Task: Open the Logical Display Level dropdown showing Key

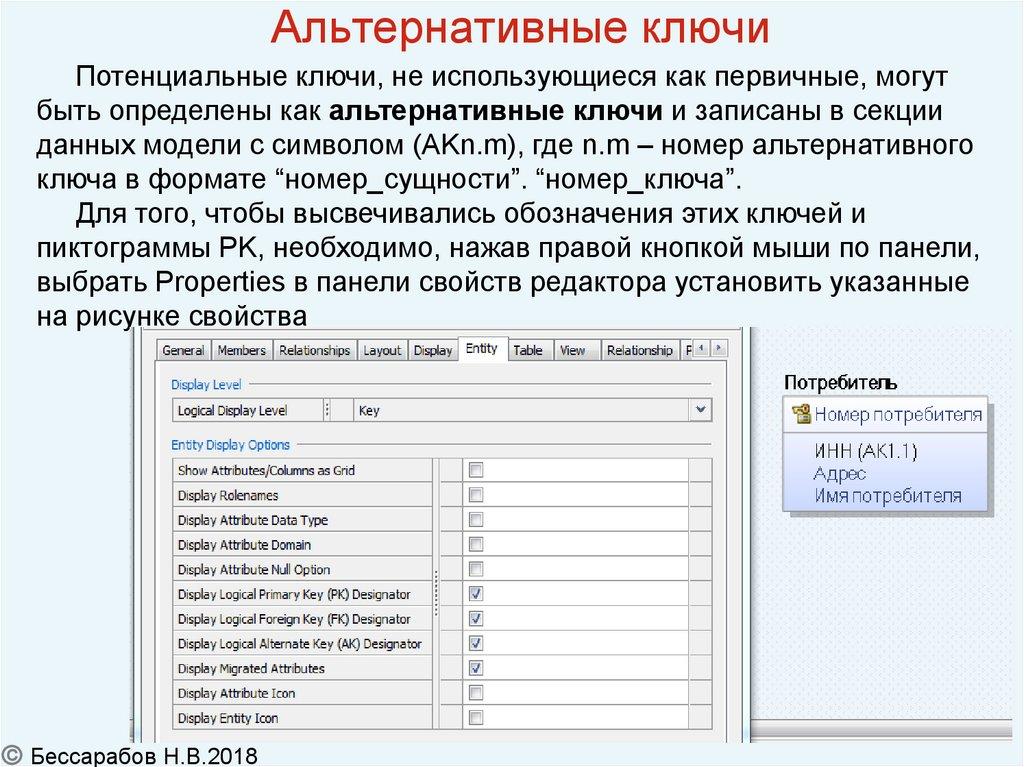Action: (701, 410)
